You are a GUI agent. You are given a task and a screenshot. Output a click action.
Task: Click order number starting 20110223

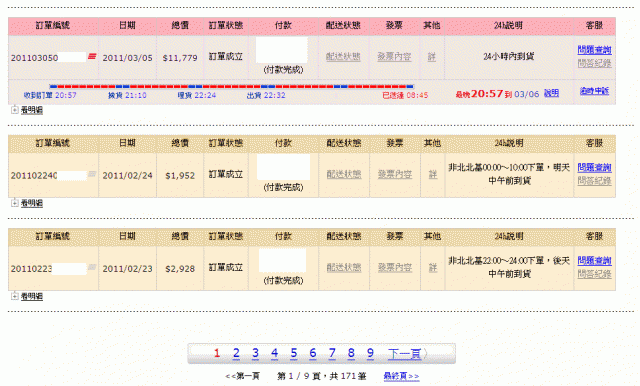[31, 268]
